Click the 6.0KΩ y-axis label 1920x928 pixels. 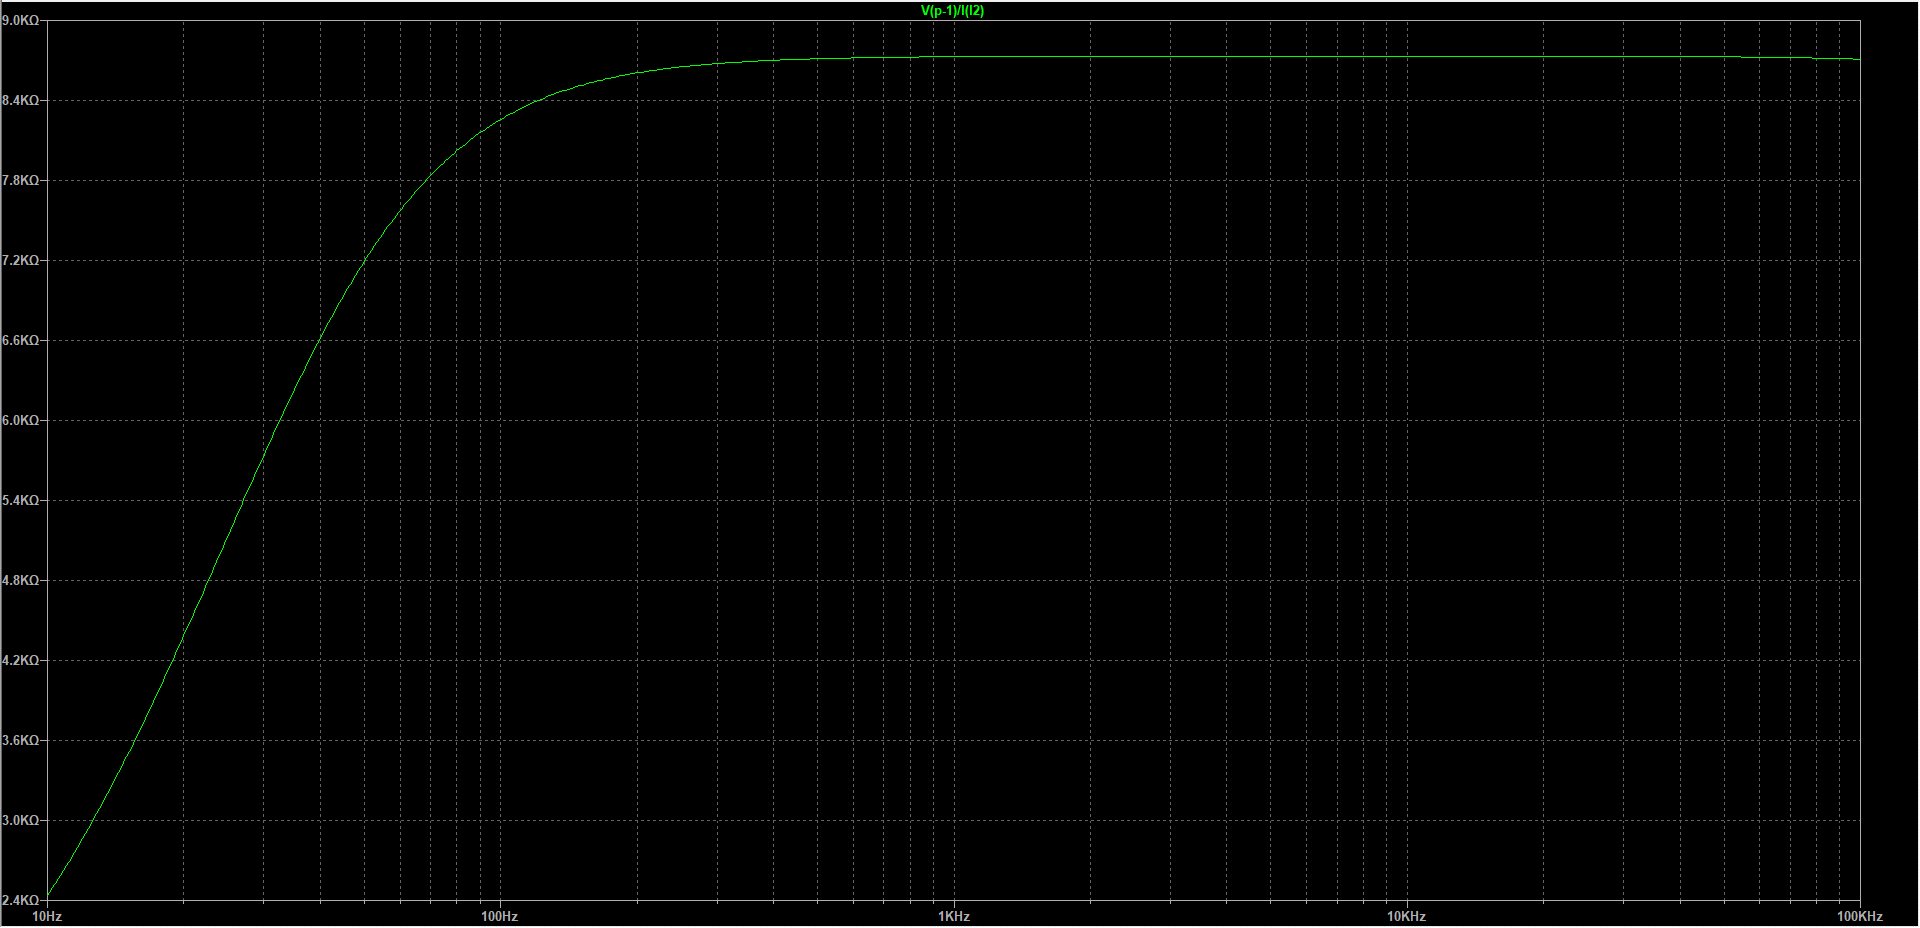(x=20, y=420)
